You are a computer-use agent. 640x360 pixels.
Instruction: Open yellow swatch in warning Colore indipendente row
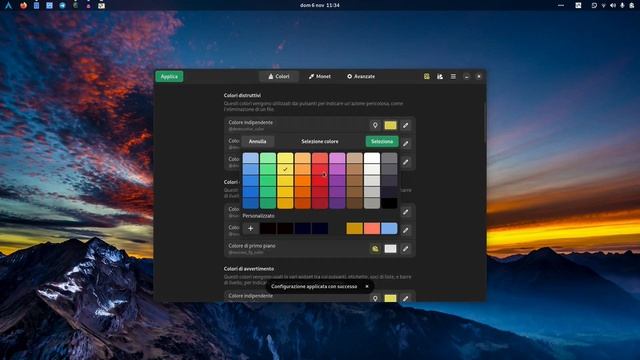coord(390,298)
